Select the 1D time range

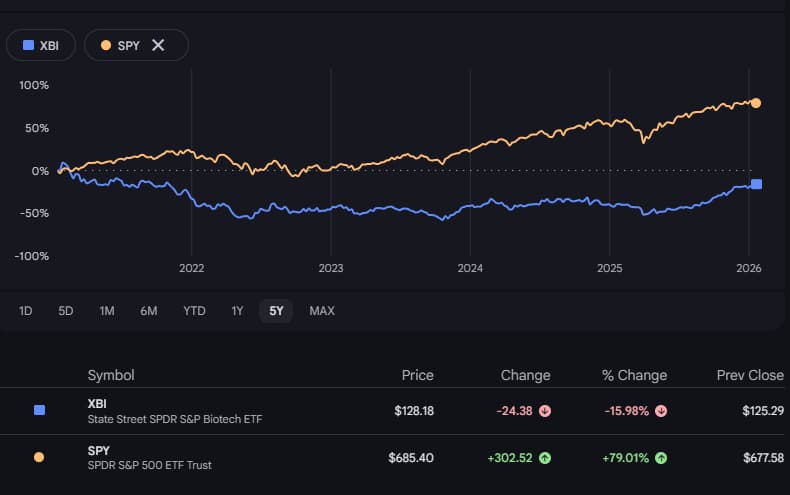tap(26, 311)
